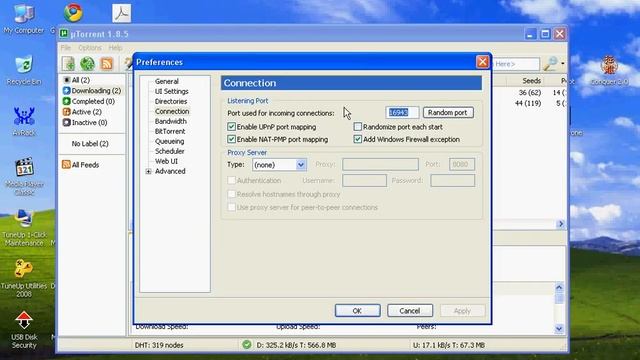Viewport: 640px width, 360px height.
Task: Open the Options menu in µTorrent
Action: click(x=90, y=48)
